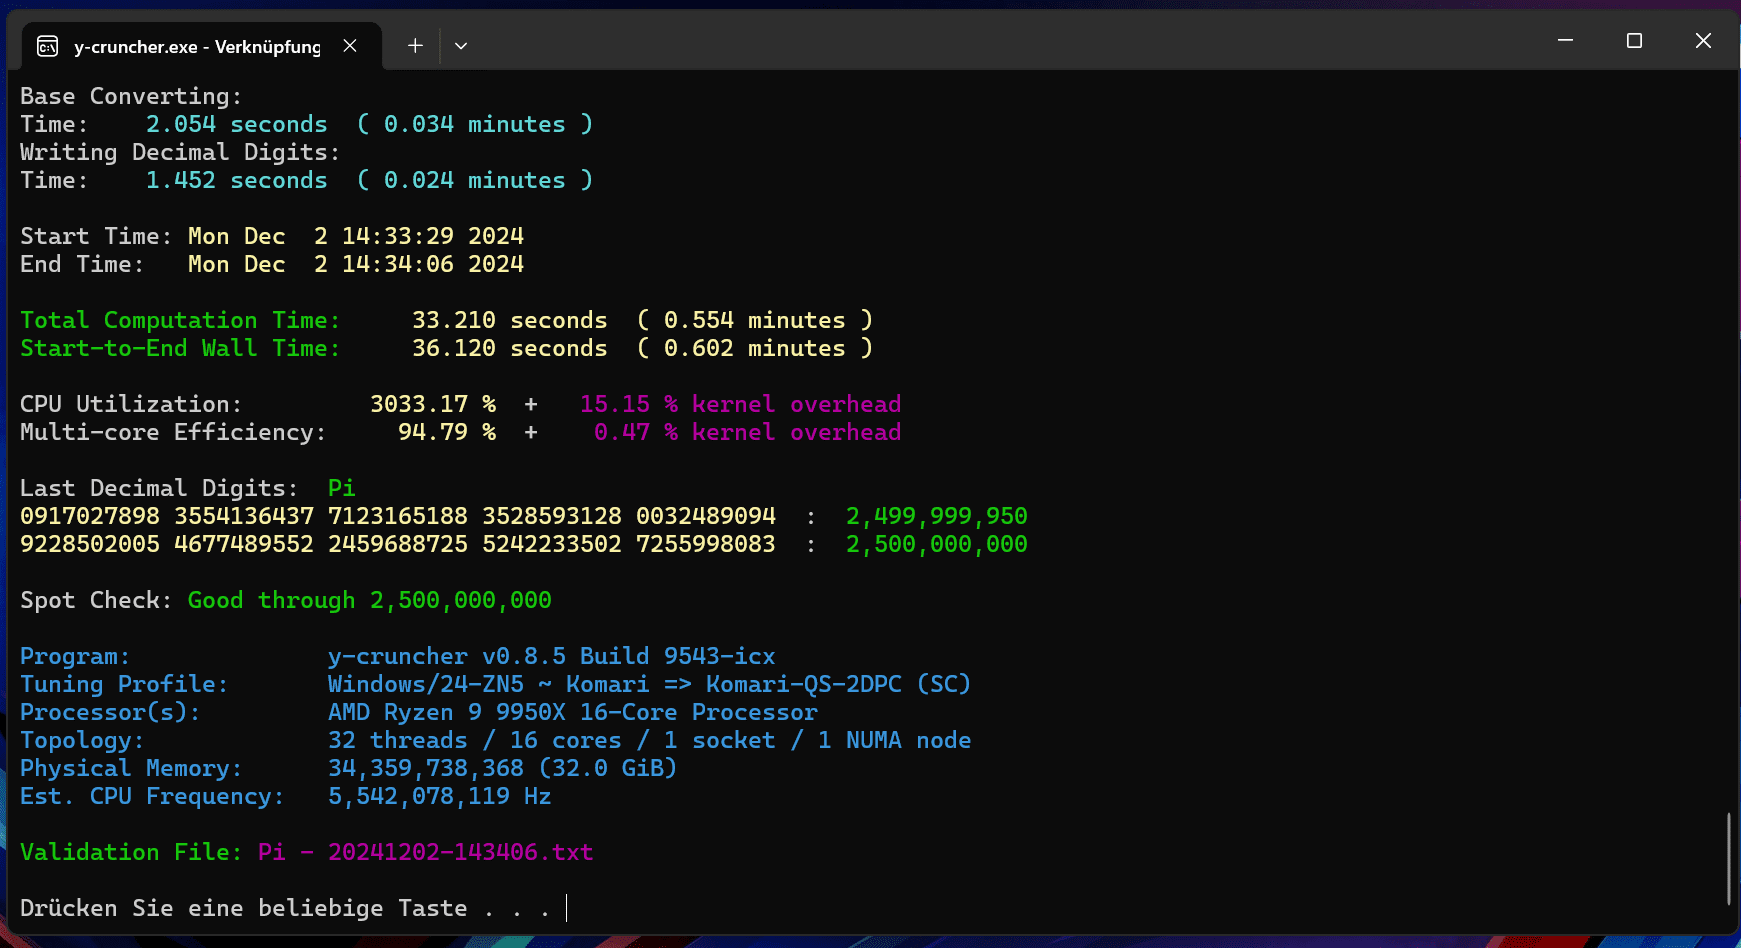Maximize the terminal window
Screen dimensions: 1741x948
point(1634,40)
